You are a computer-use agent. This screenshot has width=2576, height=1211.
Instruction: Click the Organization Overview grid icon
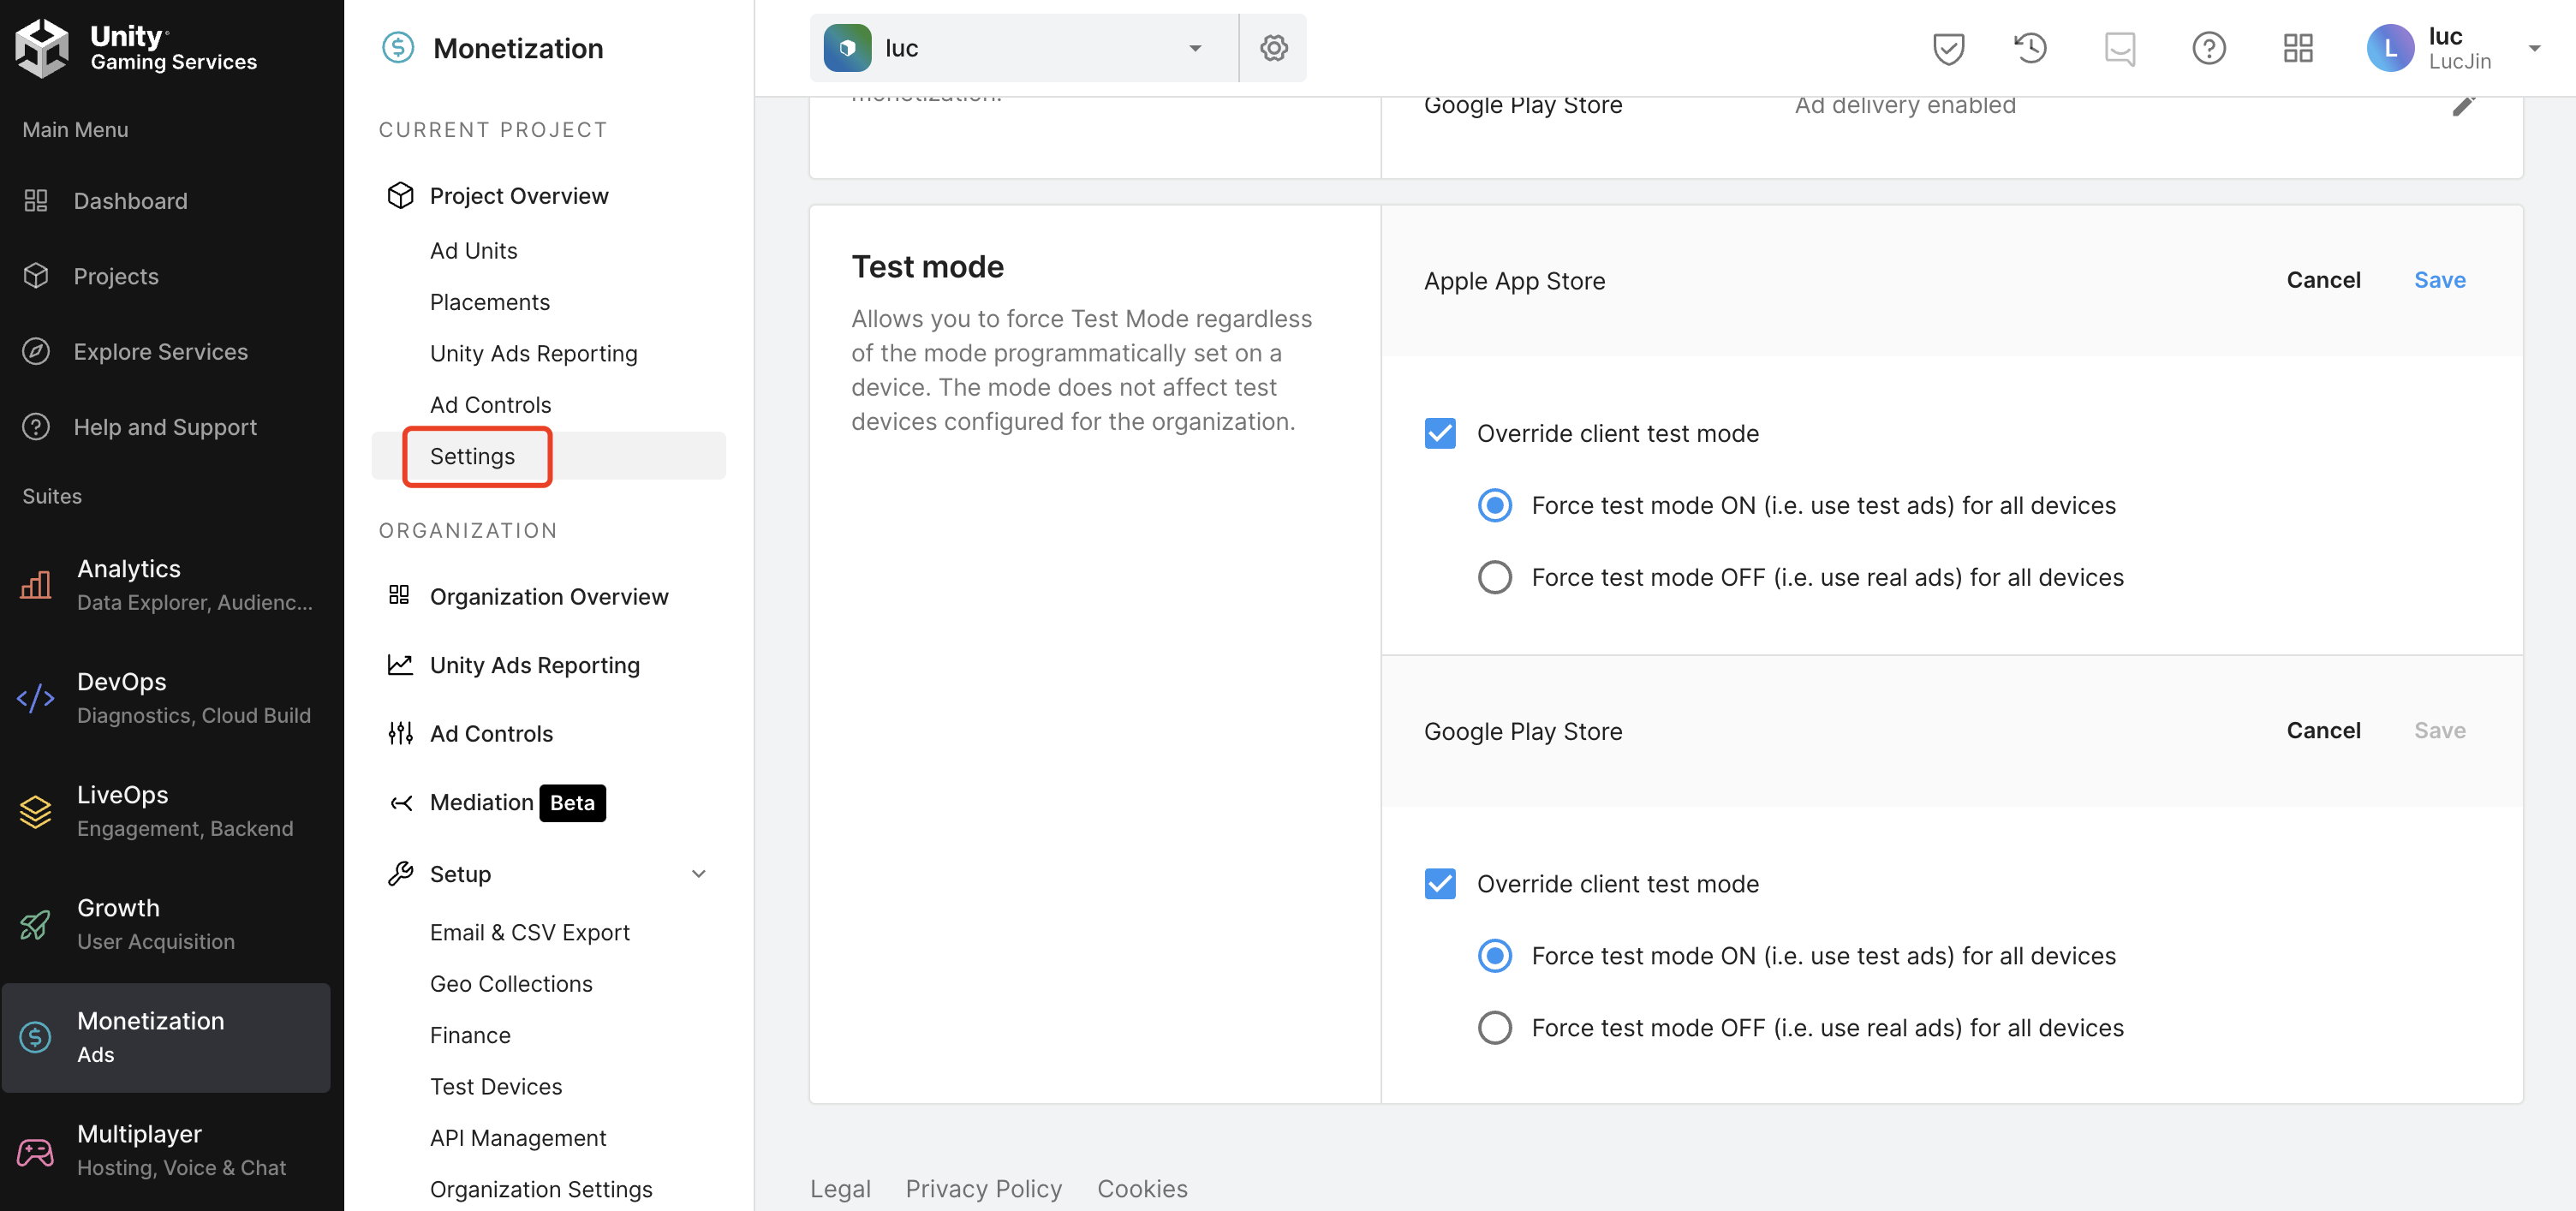tap(399, 595)
